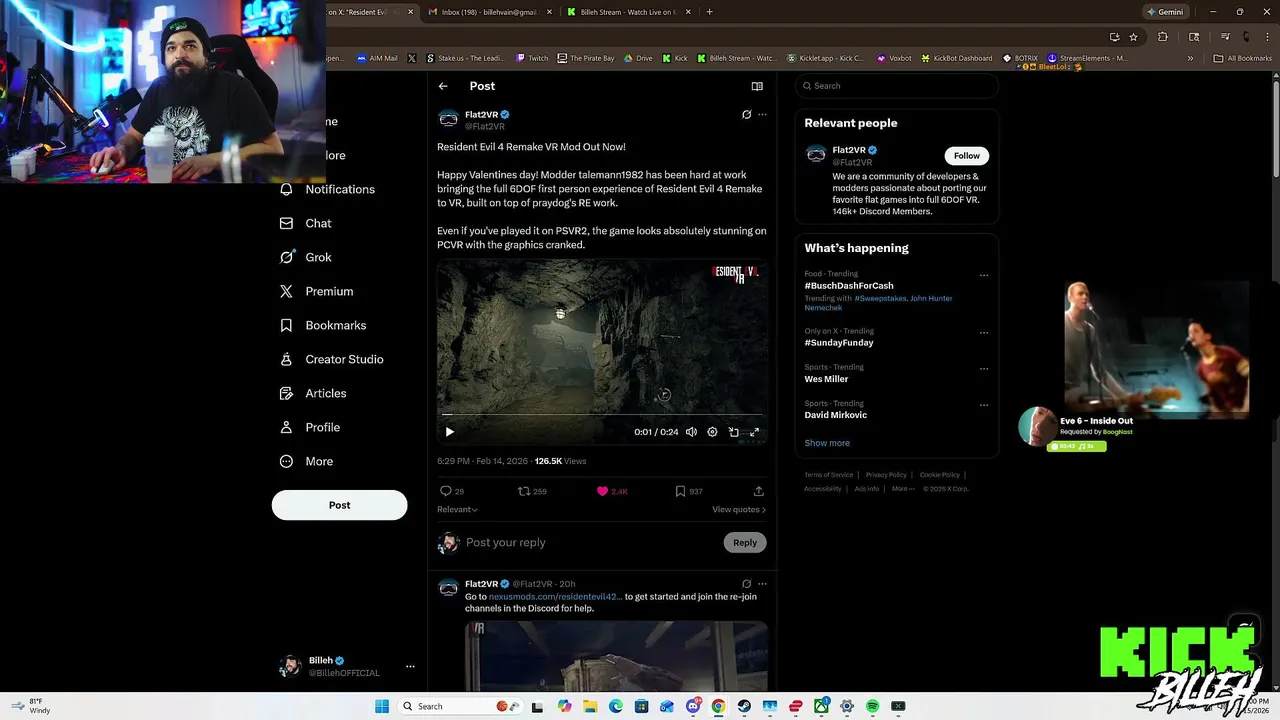Image resolution: width=1280 pixels, height=720 pixels.
Task: Share the post using the share icon
Action: click(x=758, y=491)
